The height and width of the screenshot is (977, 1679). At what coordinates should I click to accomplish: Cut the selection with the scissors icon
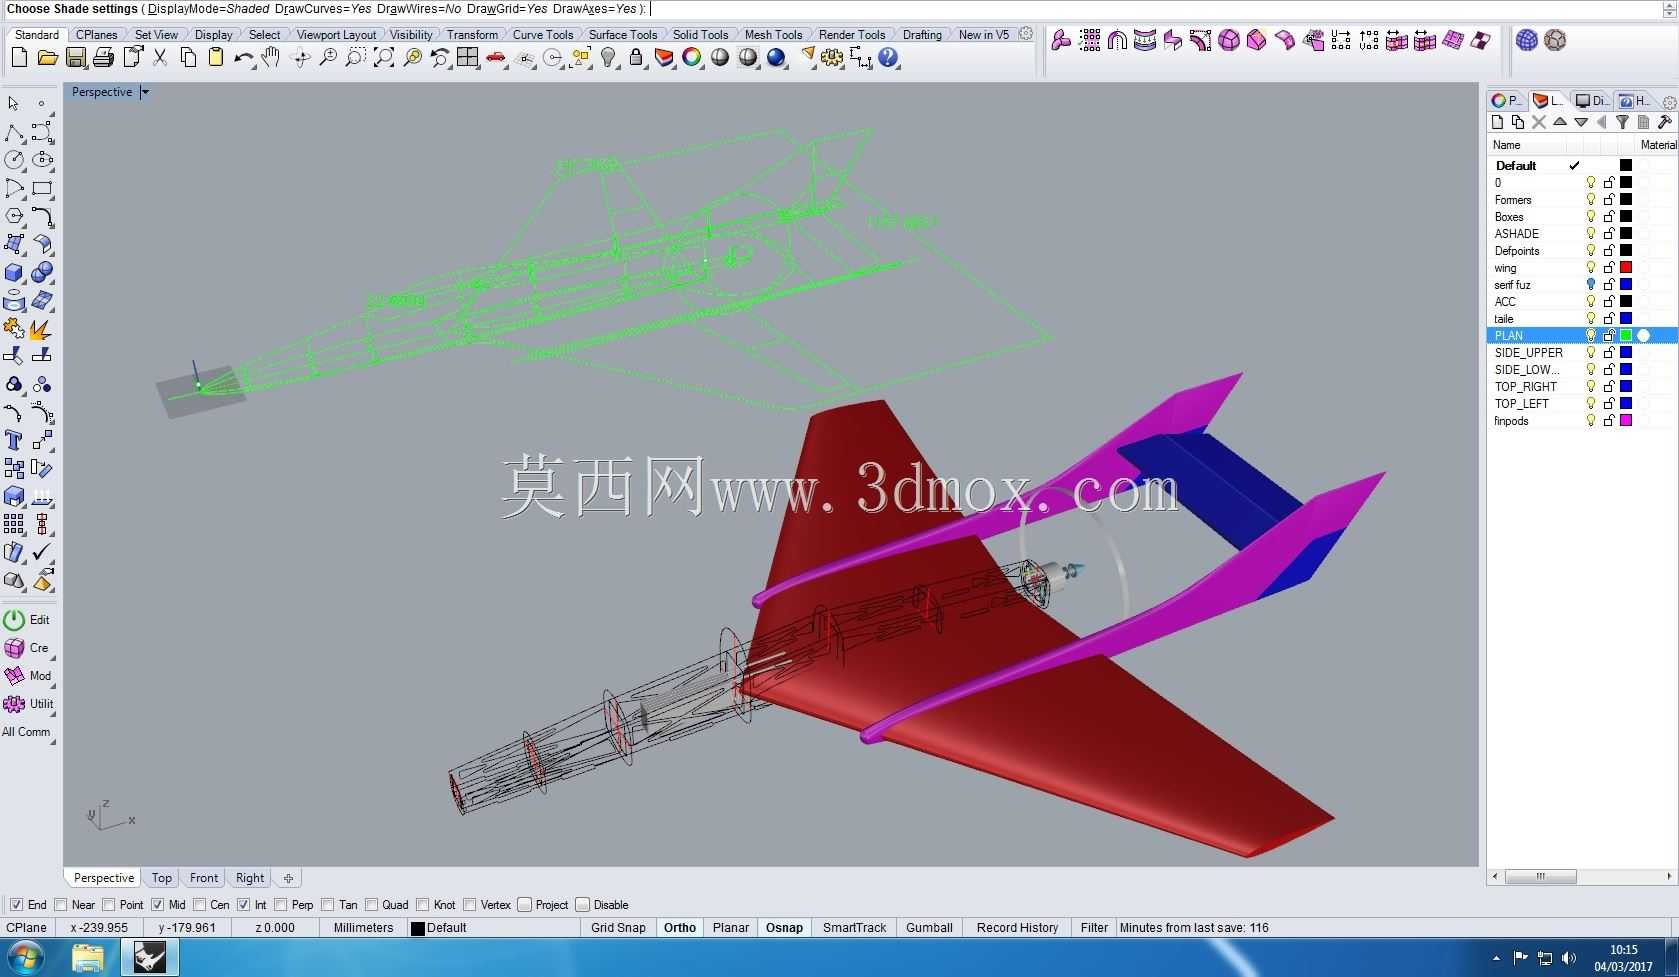click(160, 58)
